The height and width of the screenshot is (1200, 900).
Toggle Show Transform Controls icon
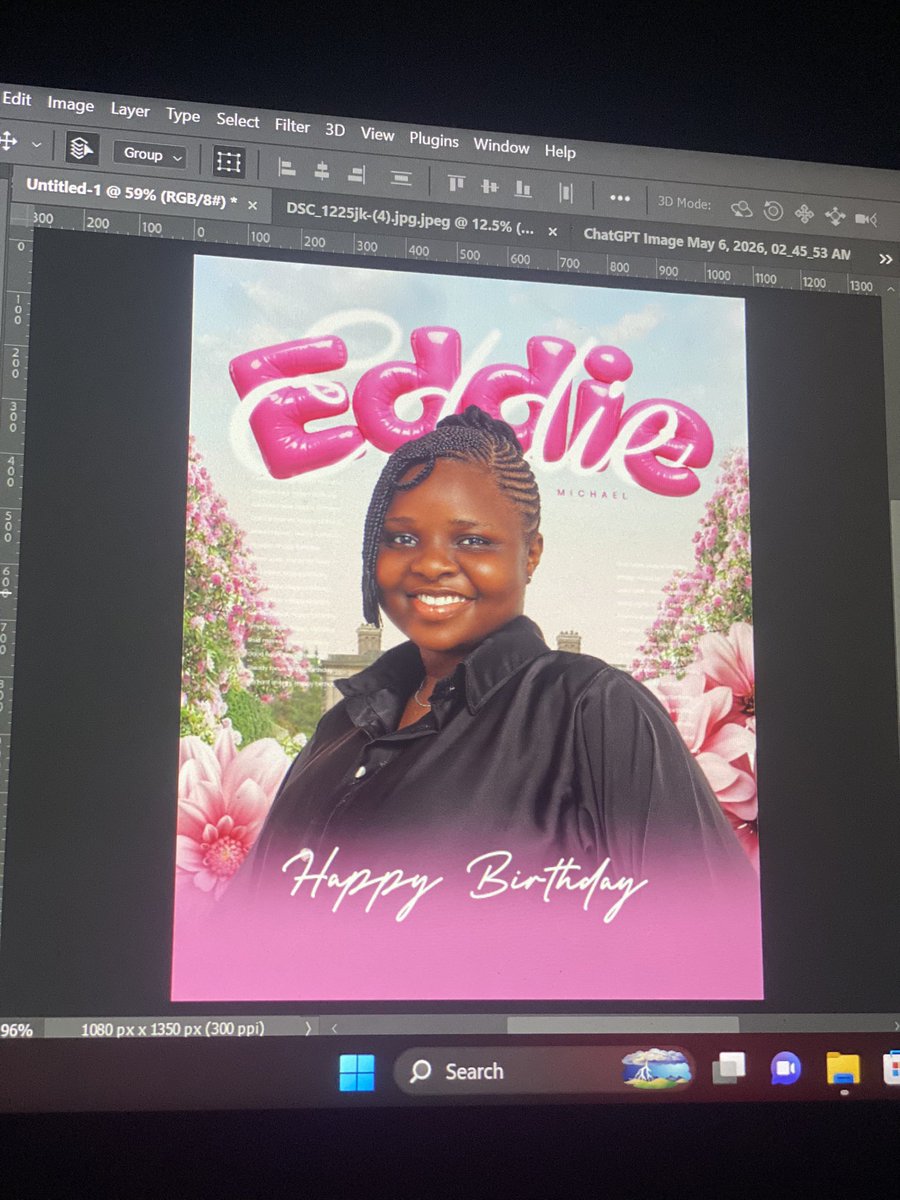229,161
